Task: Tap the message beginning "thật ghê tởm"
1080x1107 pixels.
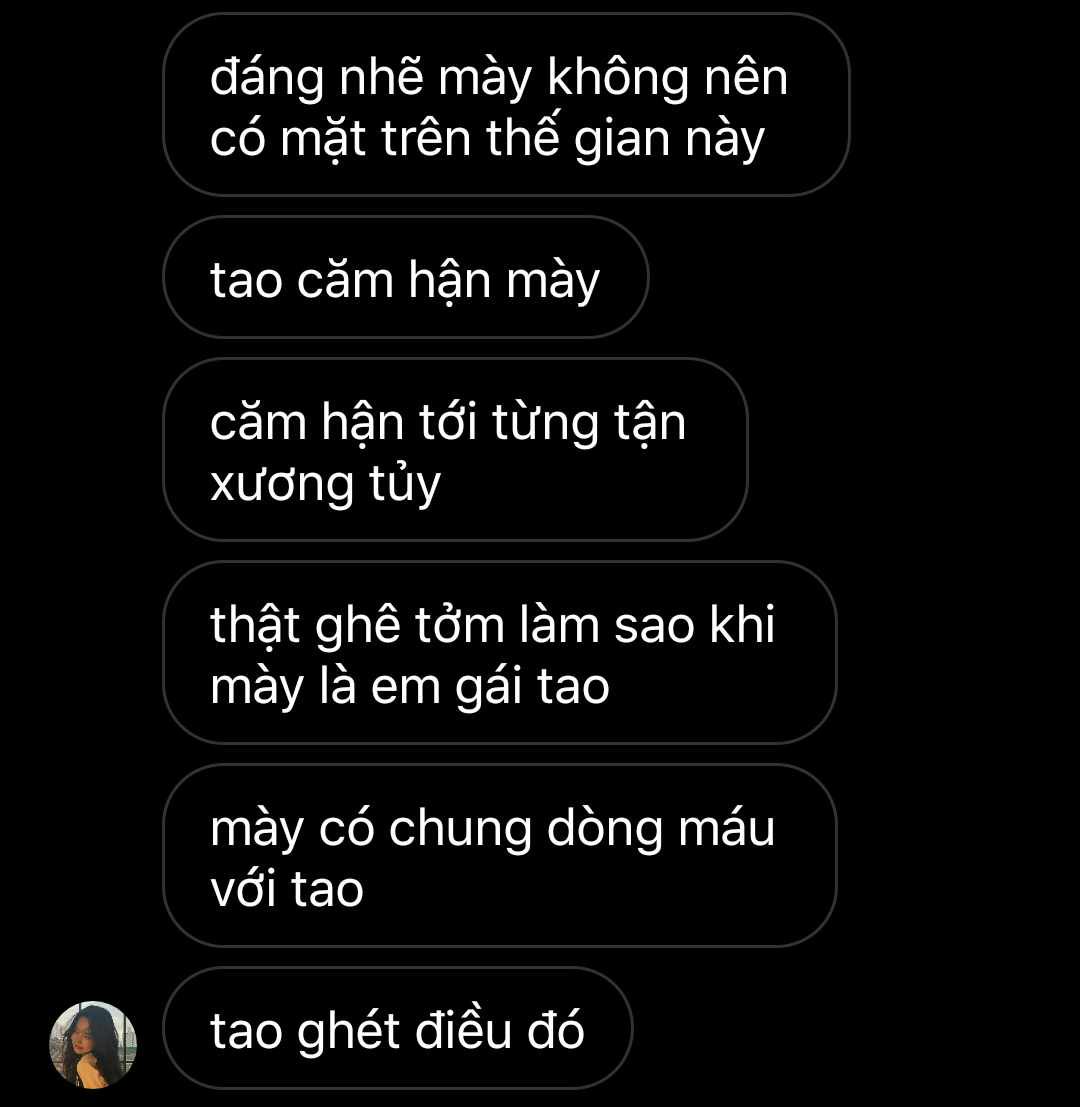Action: tap(500, 652)
